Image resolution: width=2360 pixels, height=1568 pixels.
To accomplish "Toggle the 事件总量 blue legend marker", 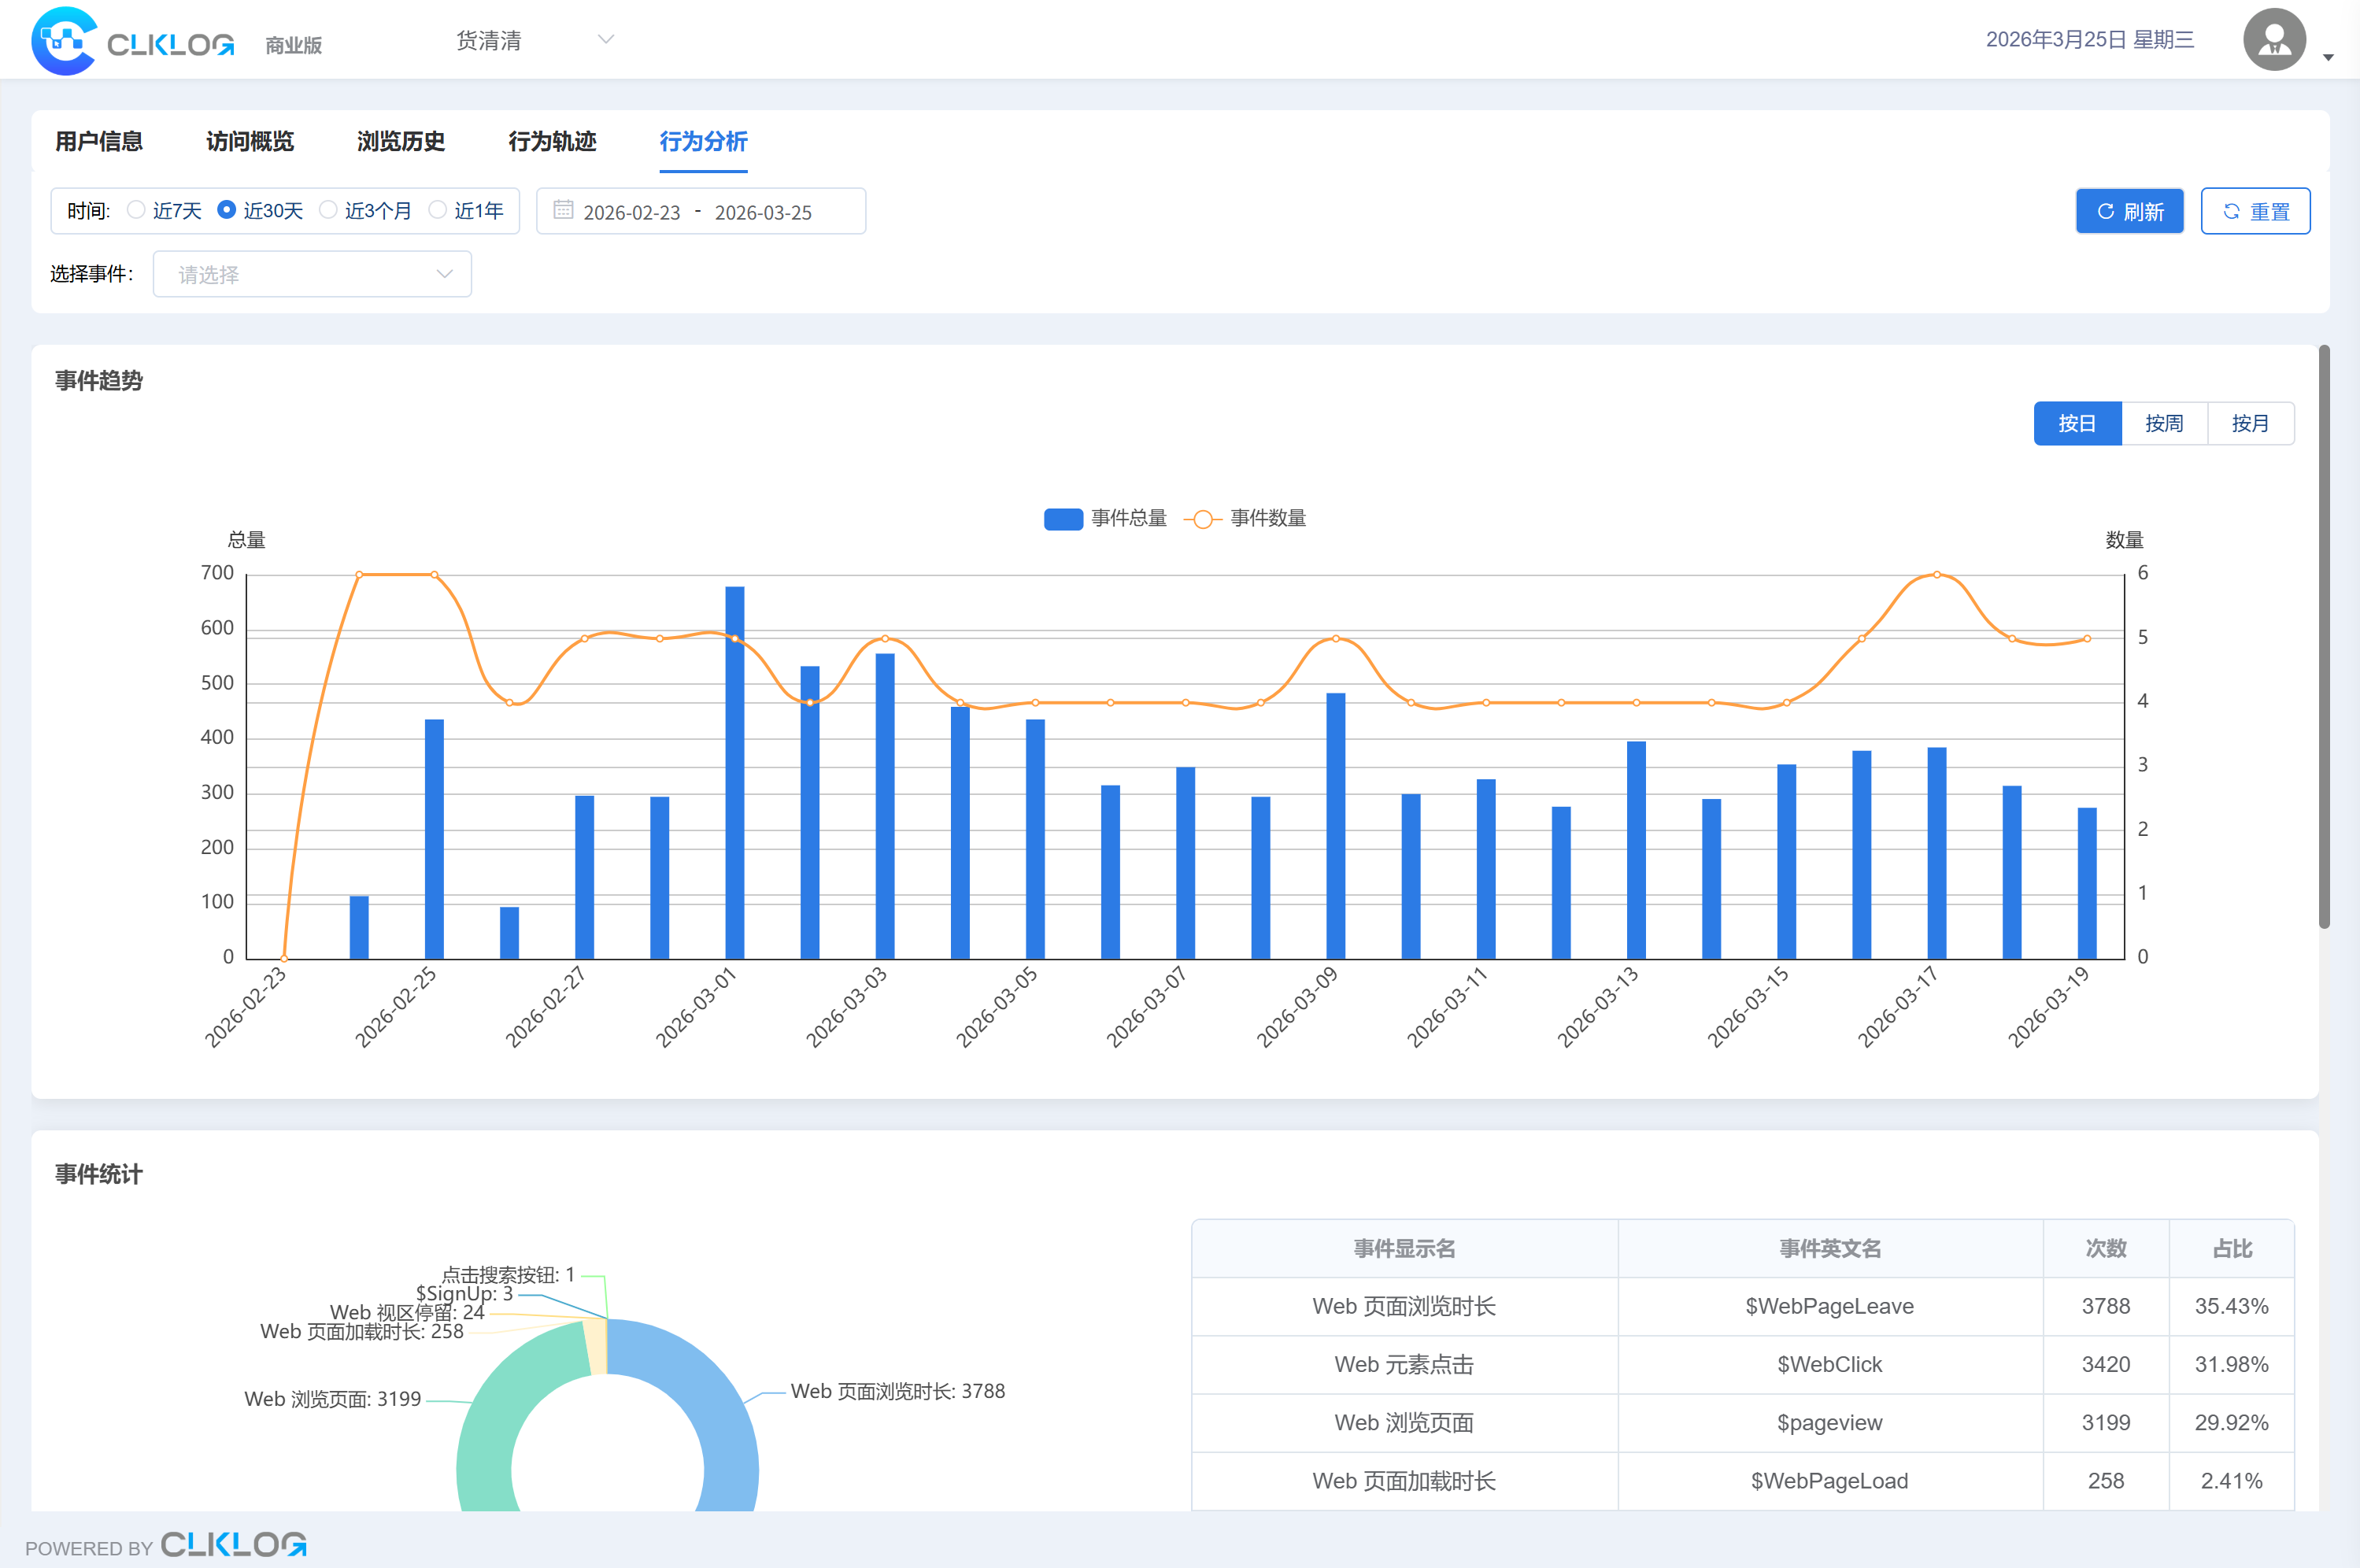I will 1063,519.
